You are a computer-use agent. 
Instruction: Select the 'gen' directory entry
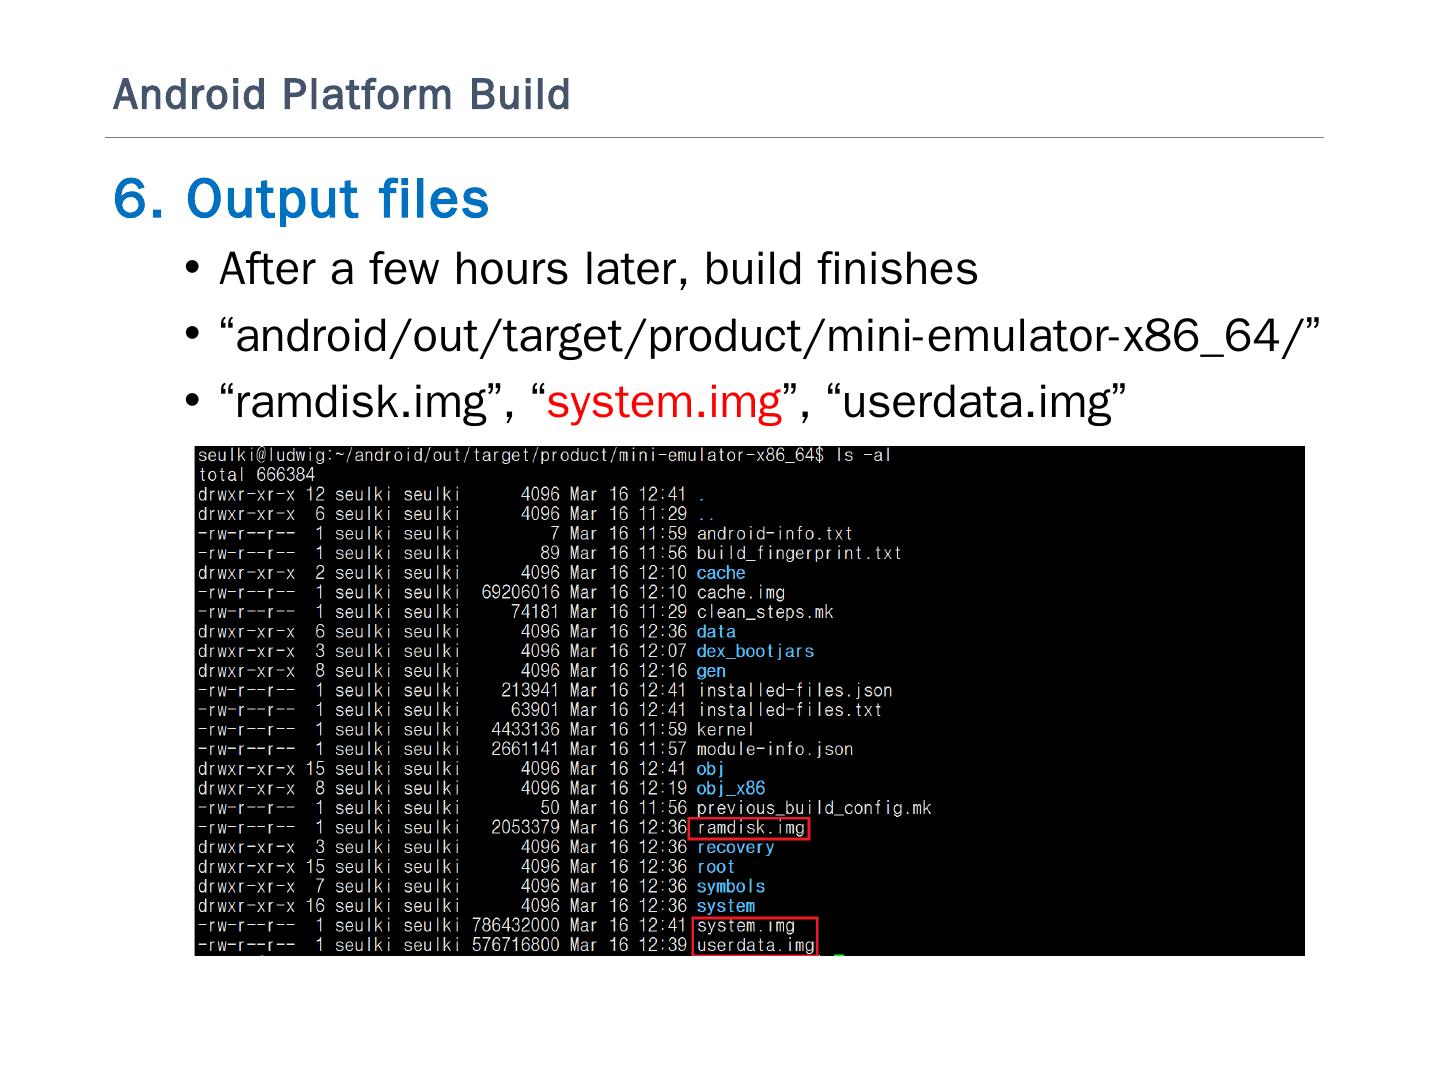pyautogui.click(x=711, y=671)
